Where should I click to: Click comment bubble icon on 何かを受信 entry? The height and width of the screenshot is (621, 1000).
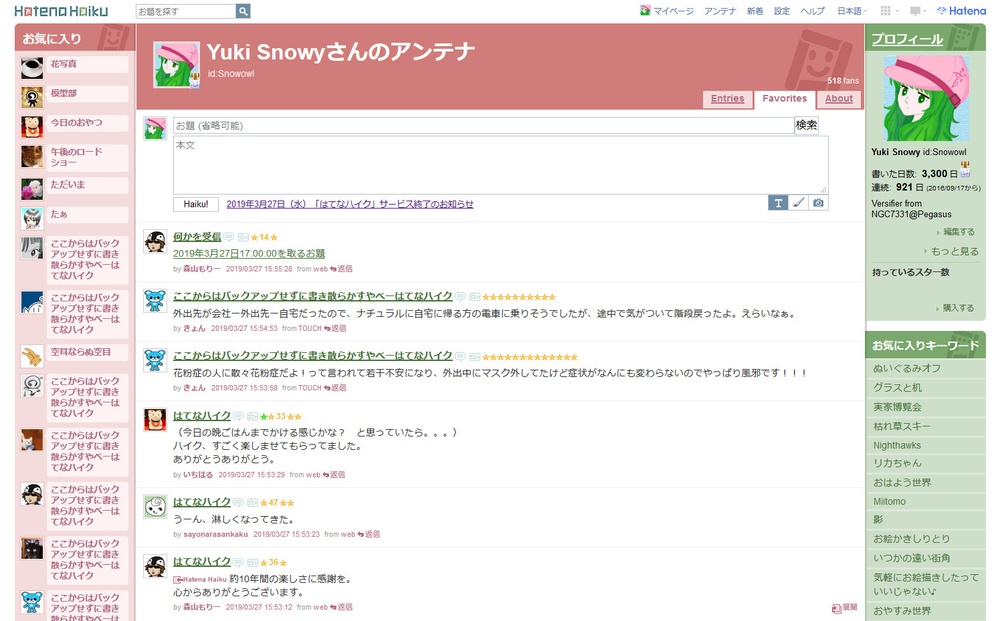228,237
